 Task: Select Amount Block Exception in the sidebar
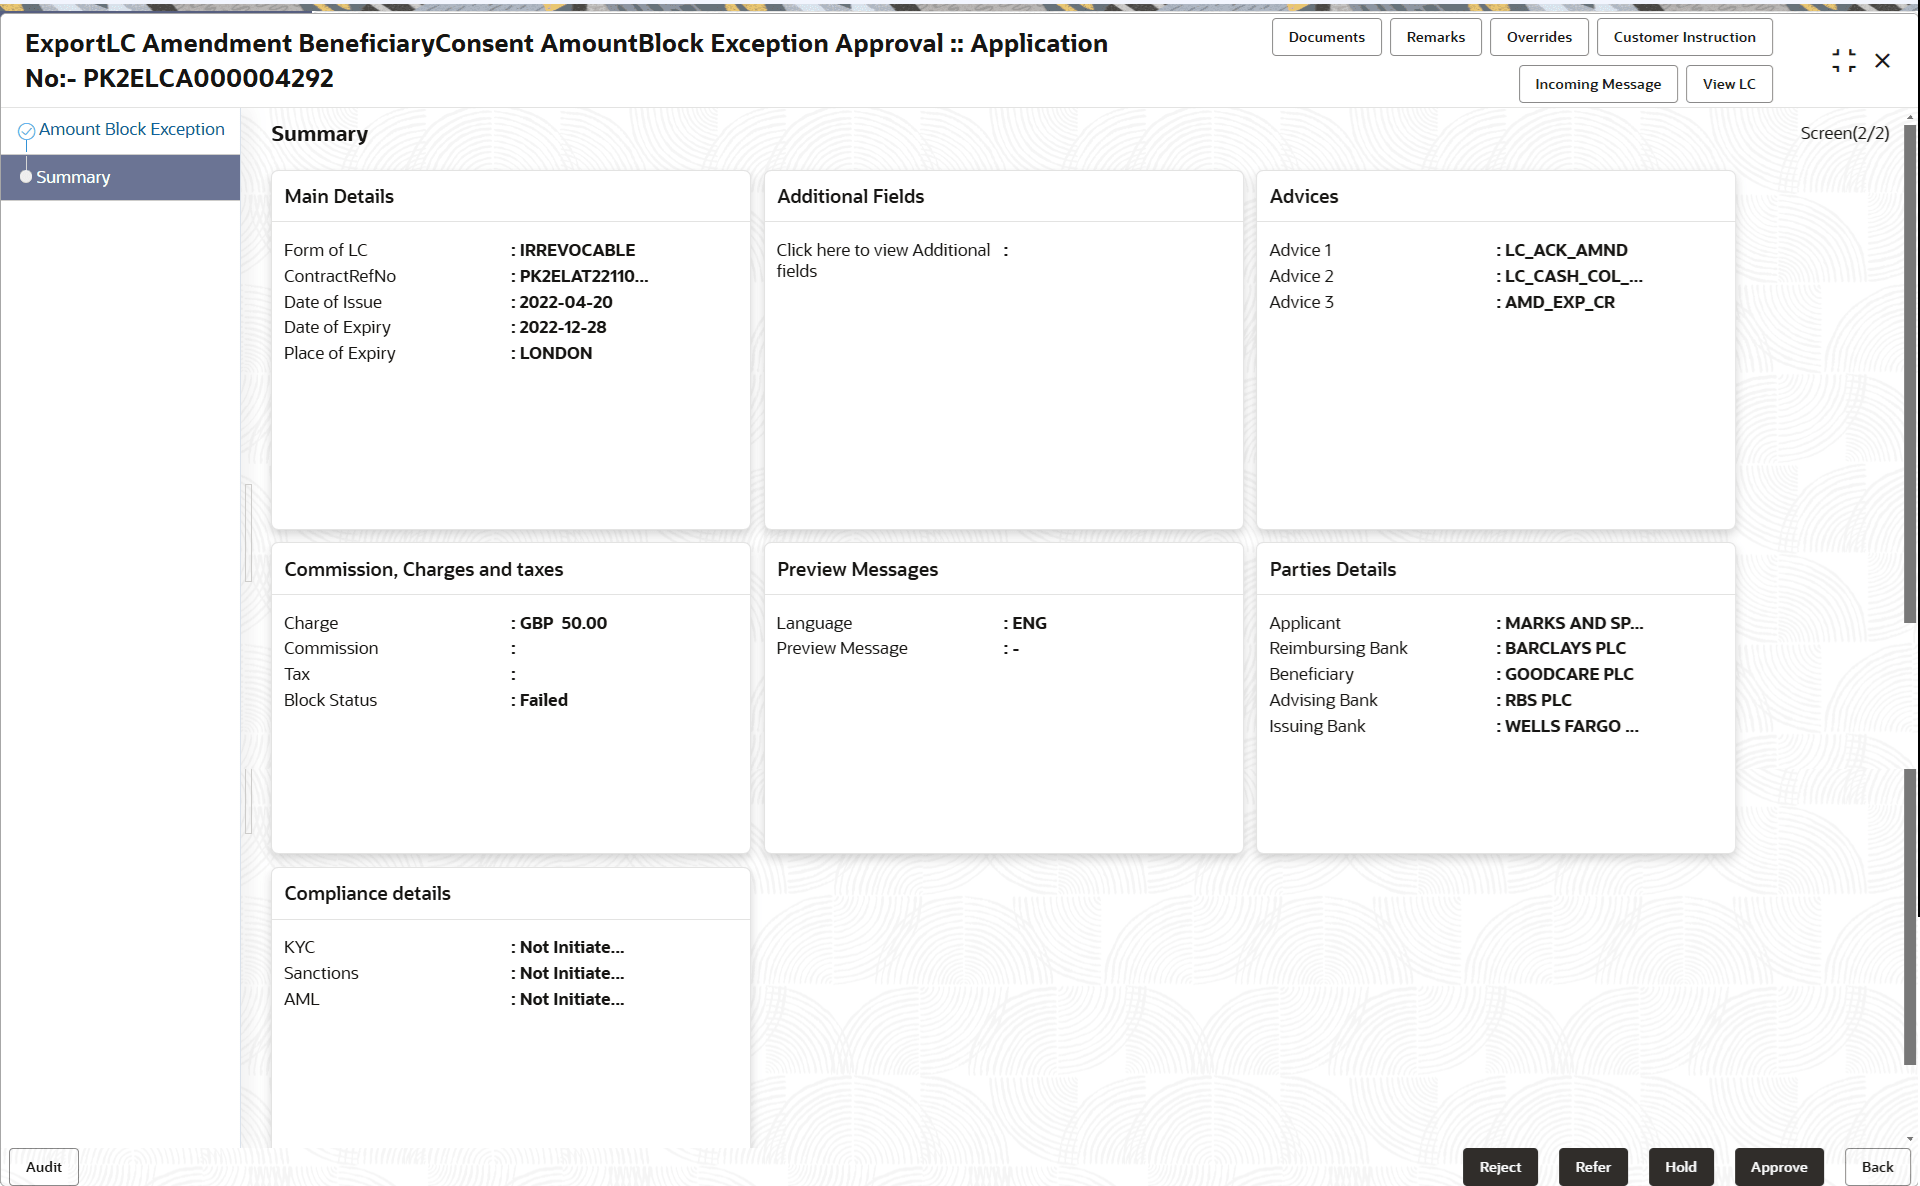(x=131, y=128)
